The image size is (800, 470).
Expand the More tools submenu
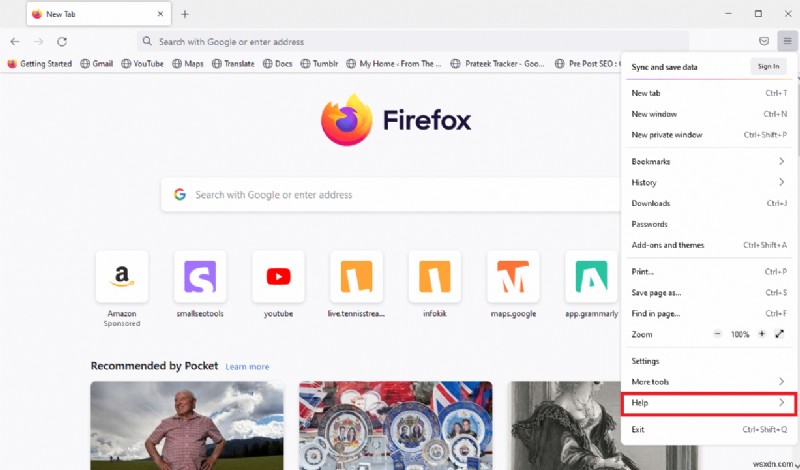coord(709,382)
